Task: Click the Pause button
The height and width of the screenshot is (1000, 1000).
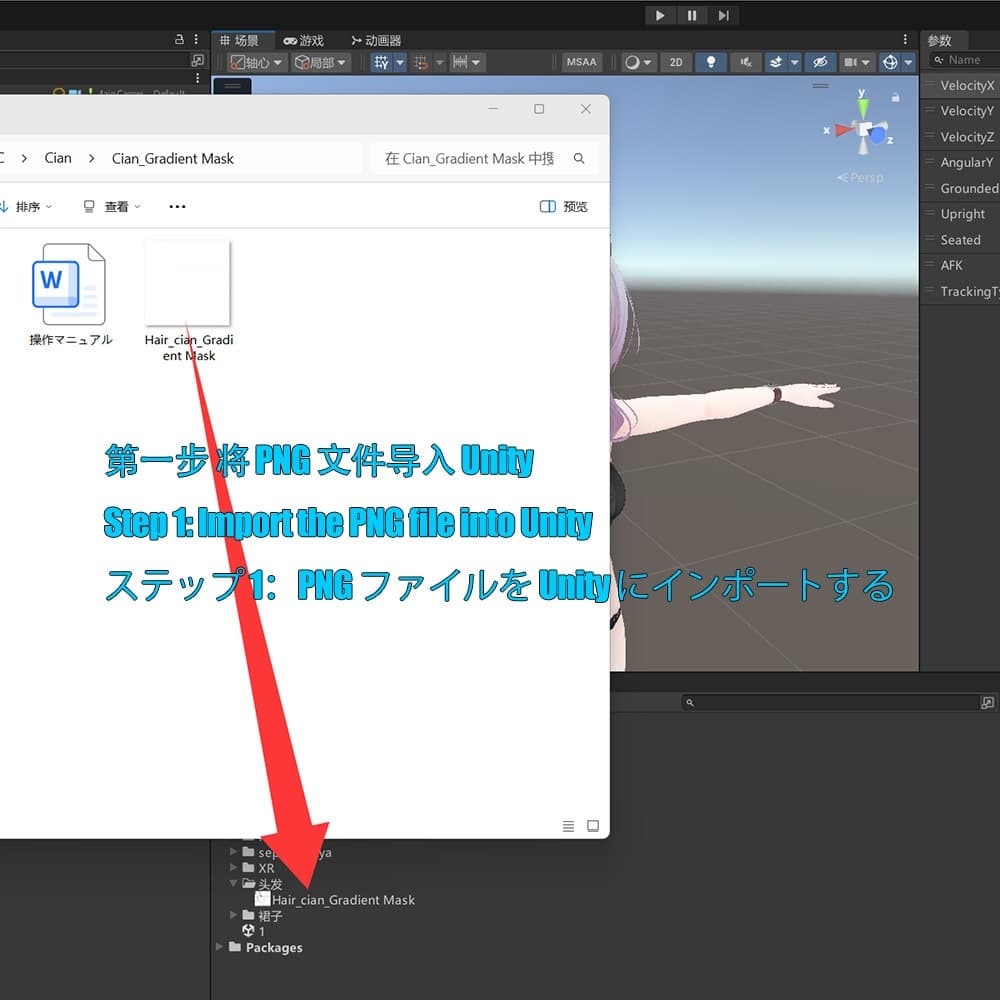Action: (x=691, y=15)
